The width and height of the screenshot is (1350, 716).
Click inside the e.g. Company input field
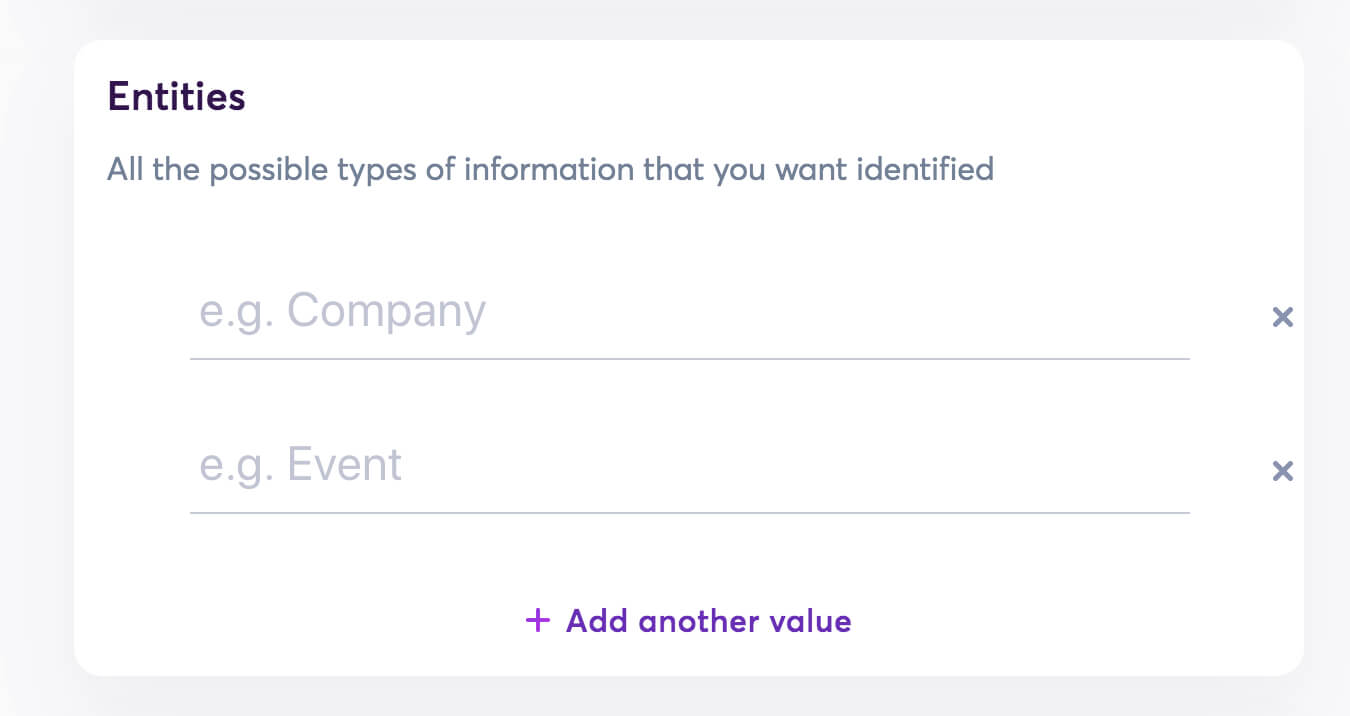[600, 315]
